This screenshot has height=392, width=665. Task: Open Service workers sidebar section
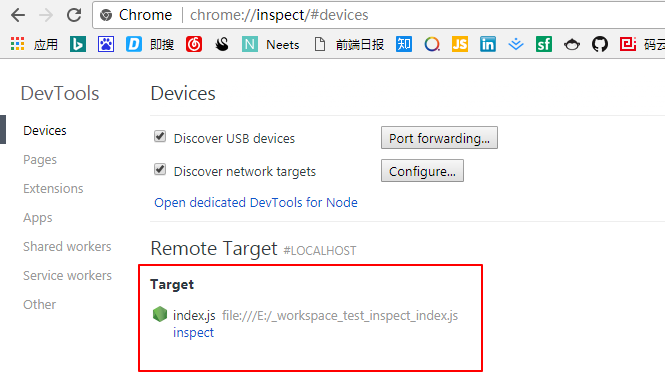click(67, 276)
